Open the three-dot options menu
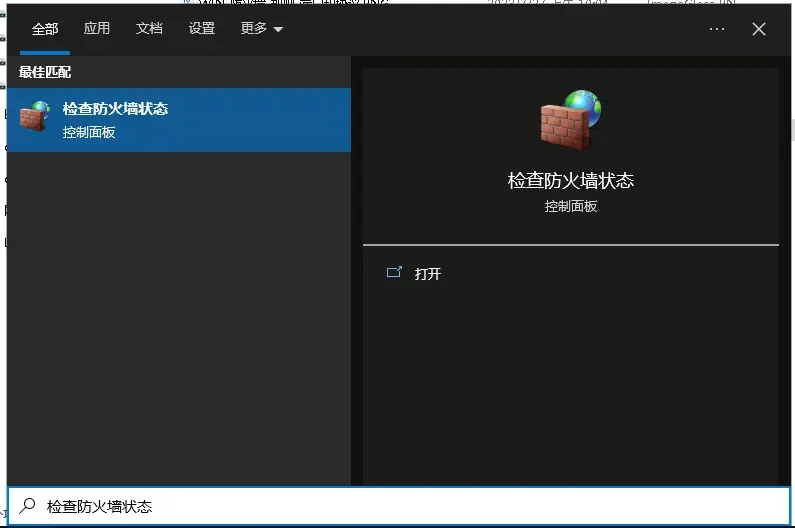 tap(716, 29)
